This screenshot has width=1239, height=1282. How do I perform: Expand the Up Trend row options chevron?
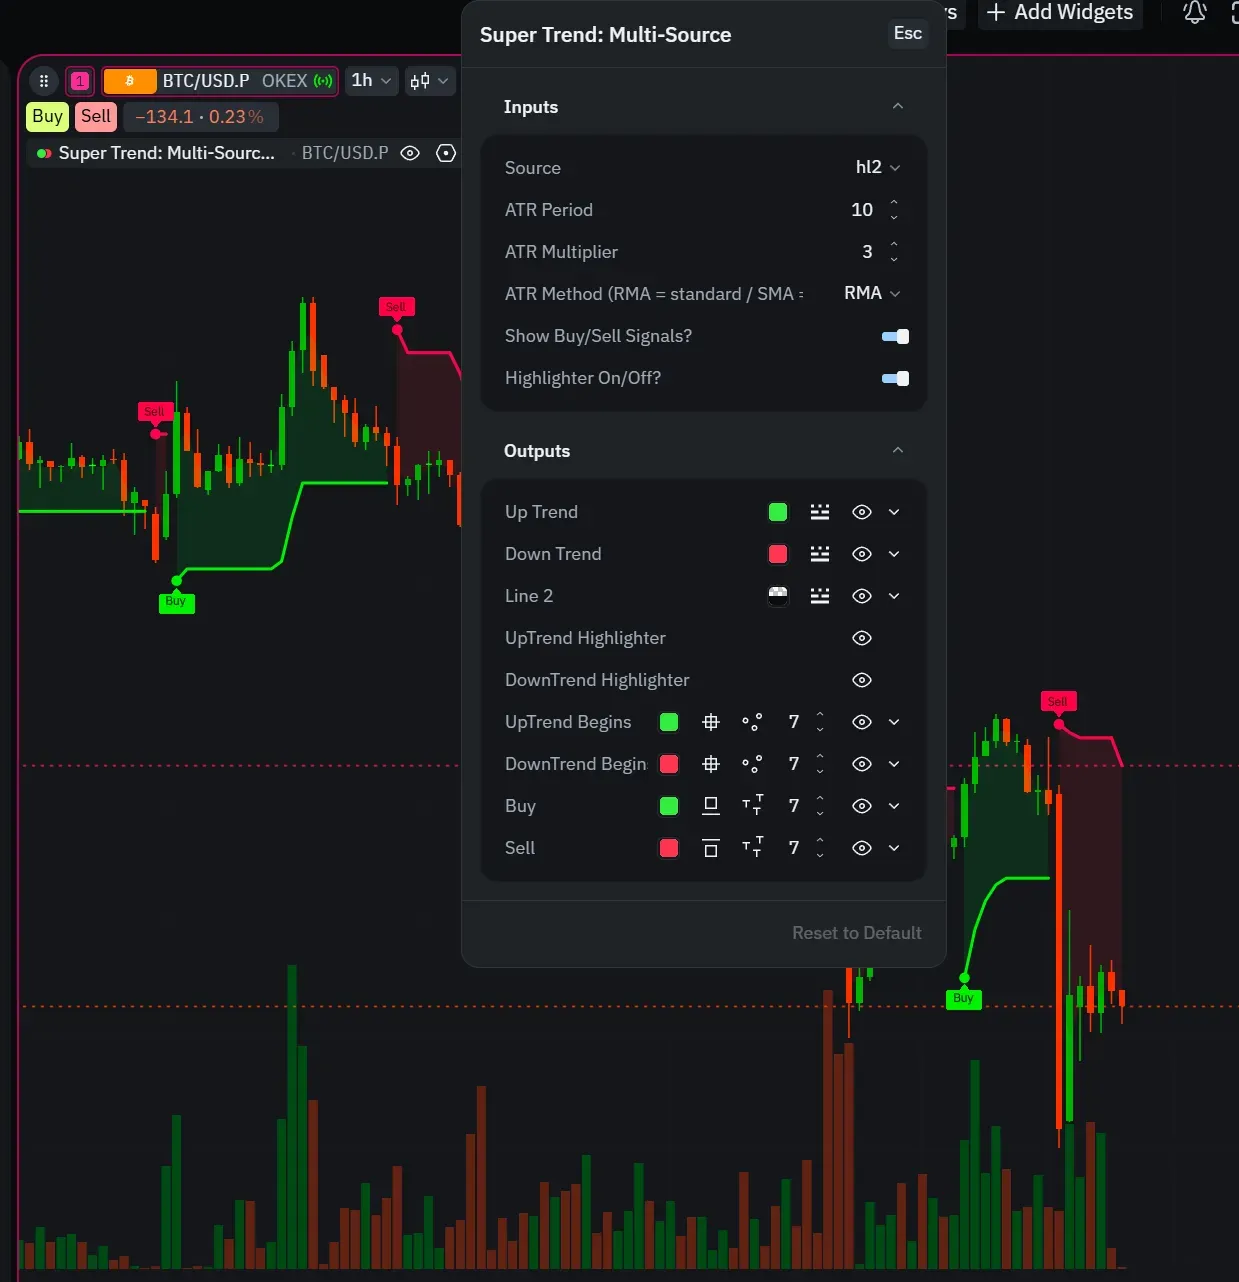(894, 512)
